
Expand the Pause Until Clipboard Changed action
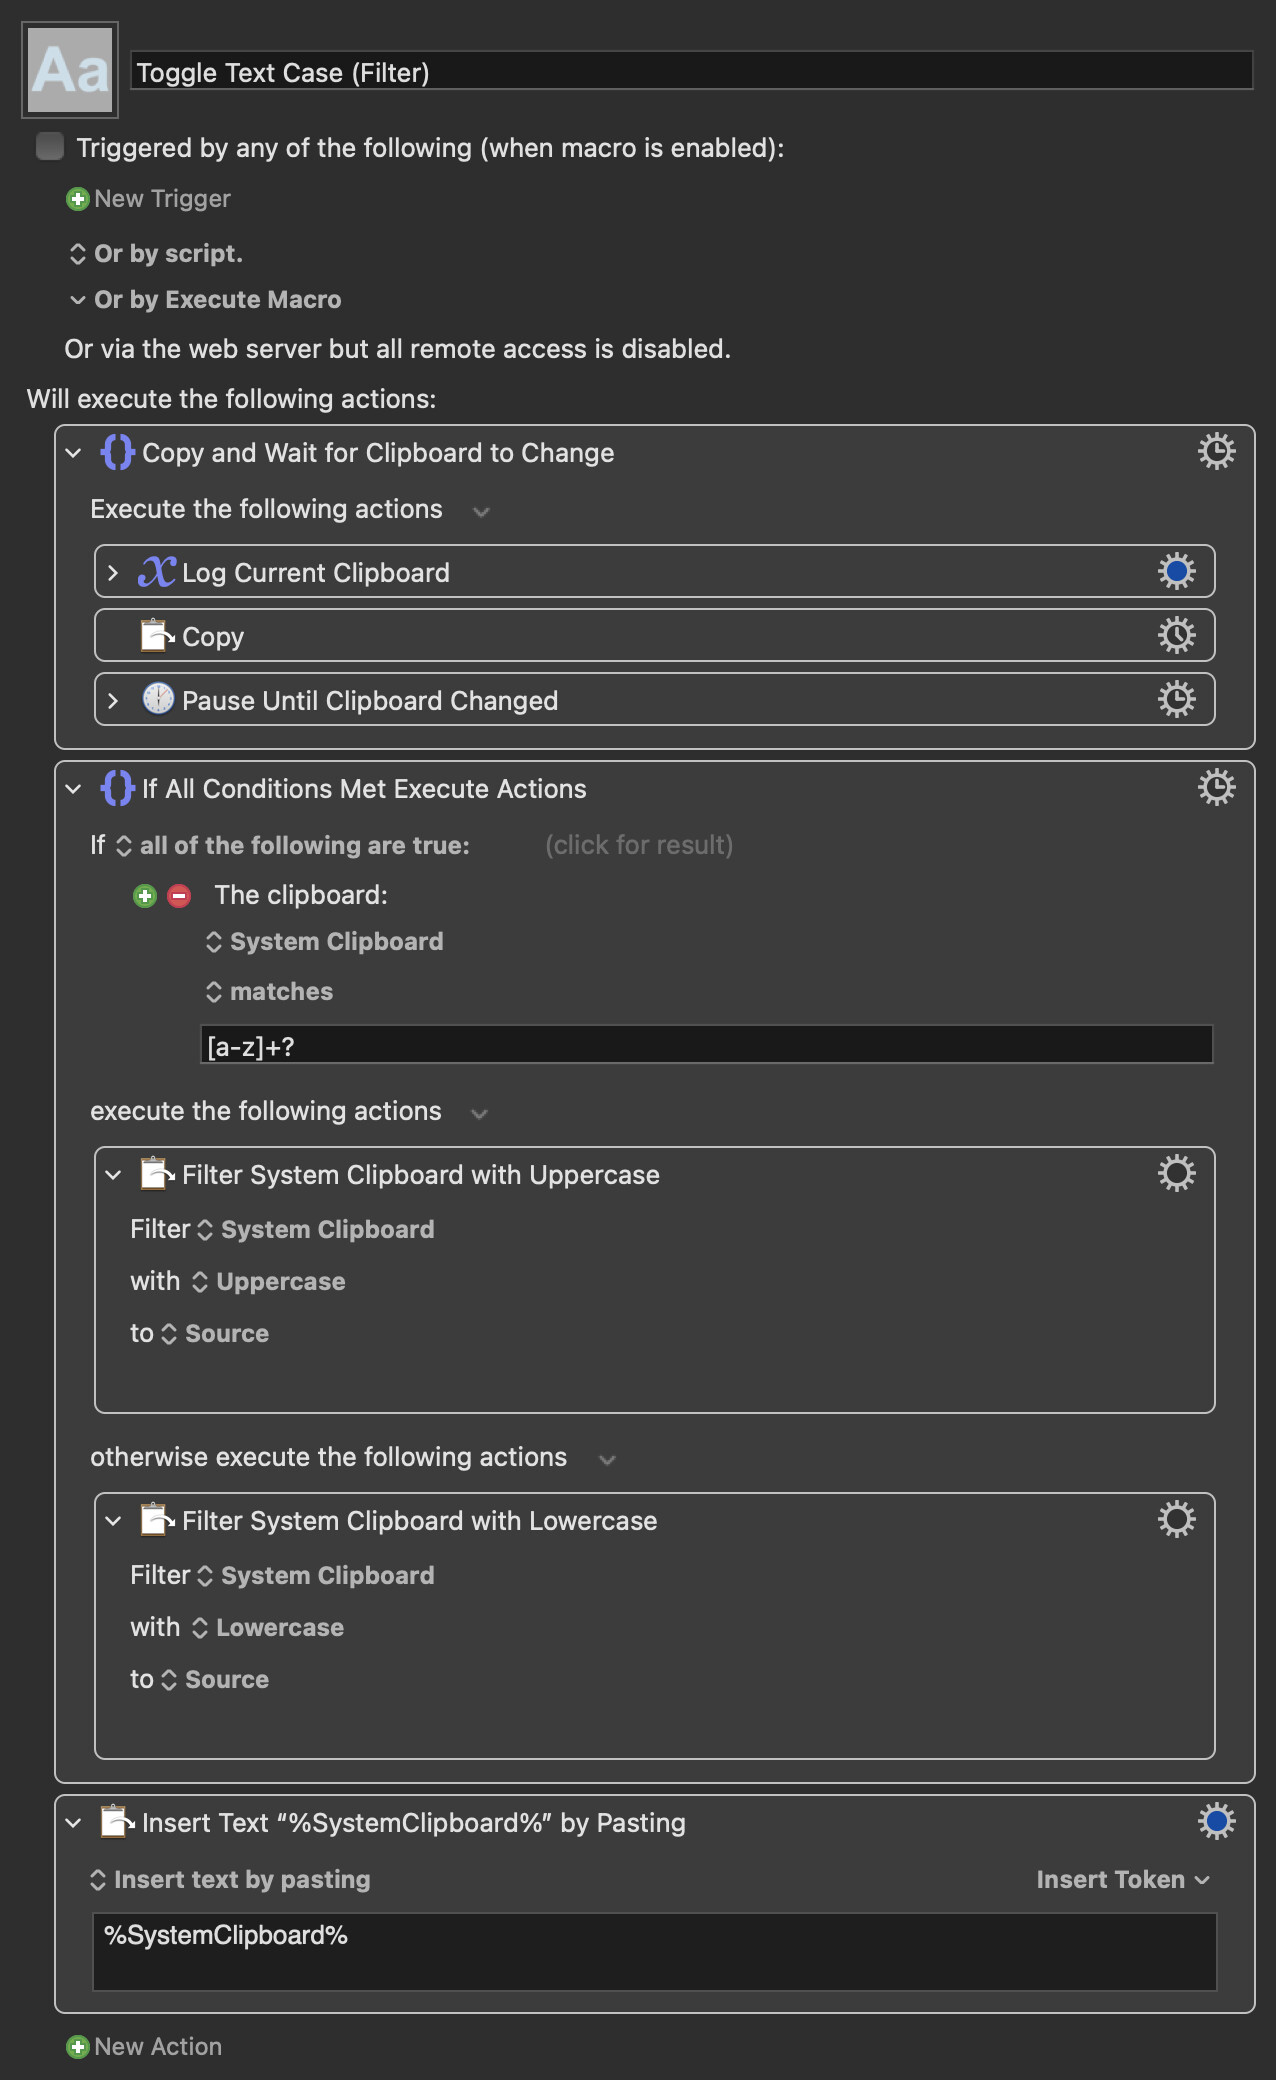(113, 701)
